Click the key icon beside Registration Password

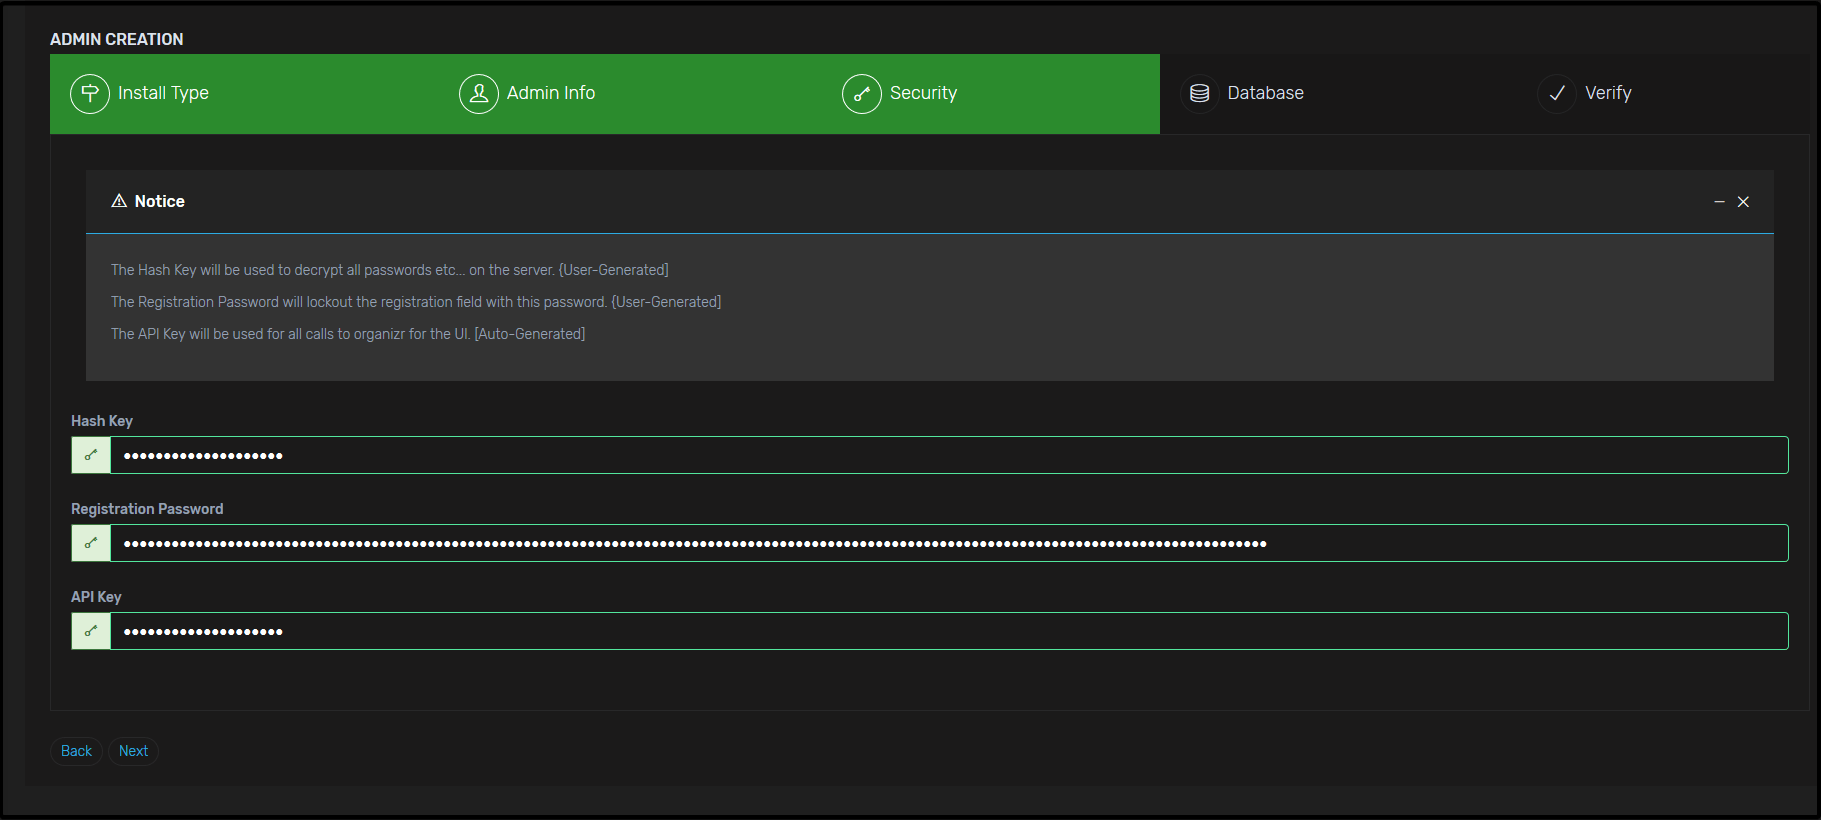pos(91,544)
